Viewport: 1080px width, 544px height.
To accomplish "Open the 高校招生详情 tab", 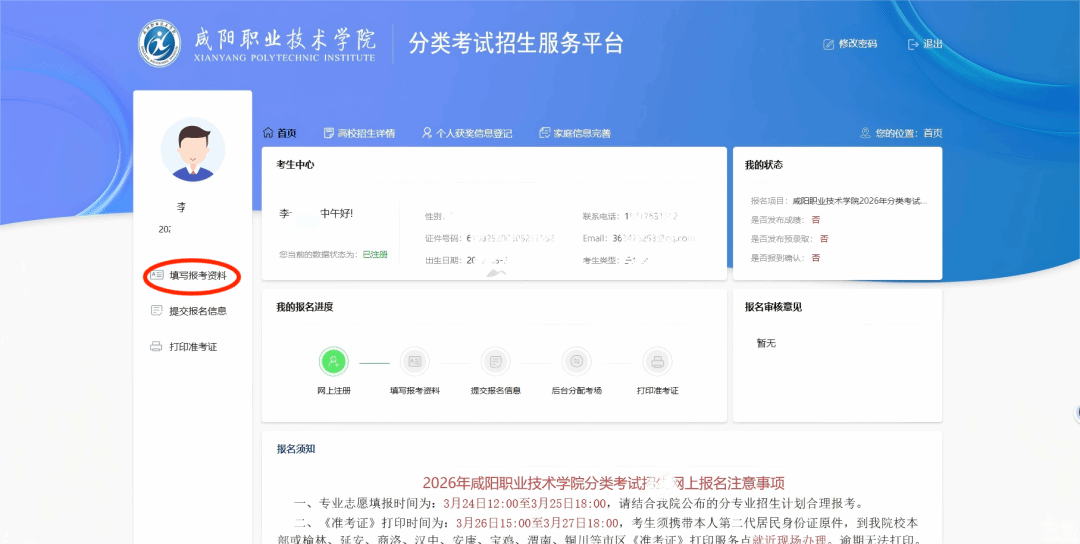I will coord(359,133).
